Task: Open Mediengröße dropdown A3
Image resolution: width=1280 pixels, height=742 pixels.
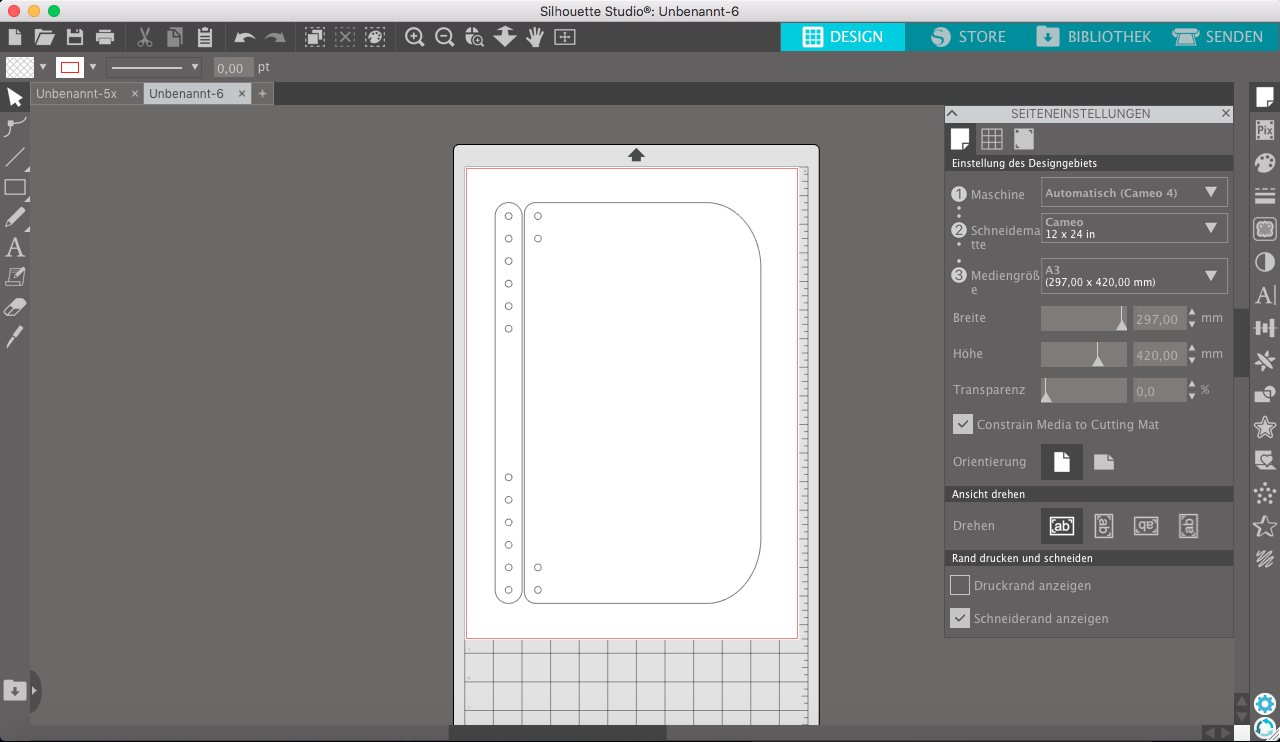Action: (x=1134, y=276)
